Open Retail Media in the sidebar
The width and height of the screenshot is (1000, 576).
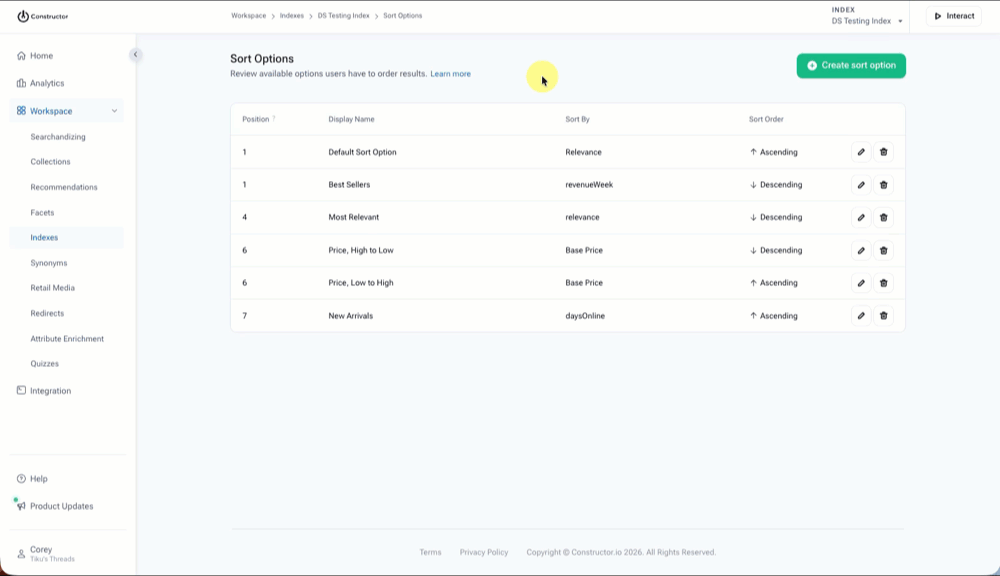52,288
